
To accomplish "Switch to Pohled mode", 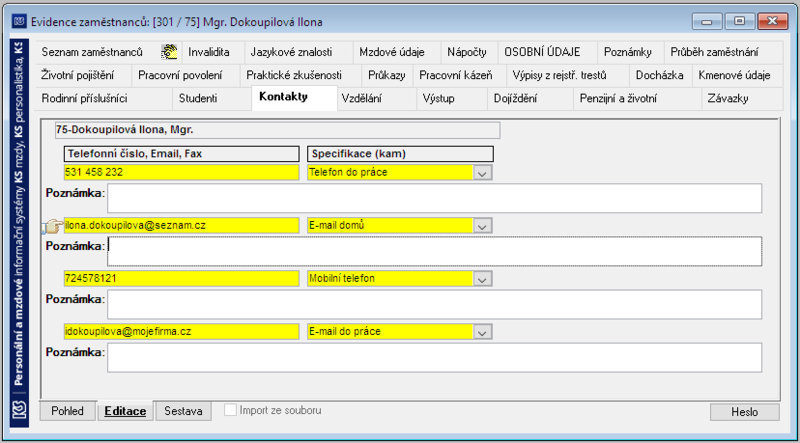I will 67,411.
